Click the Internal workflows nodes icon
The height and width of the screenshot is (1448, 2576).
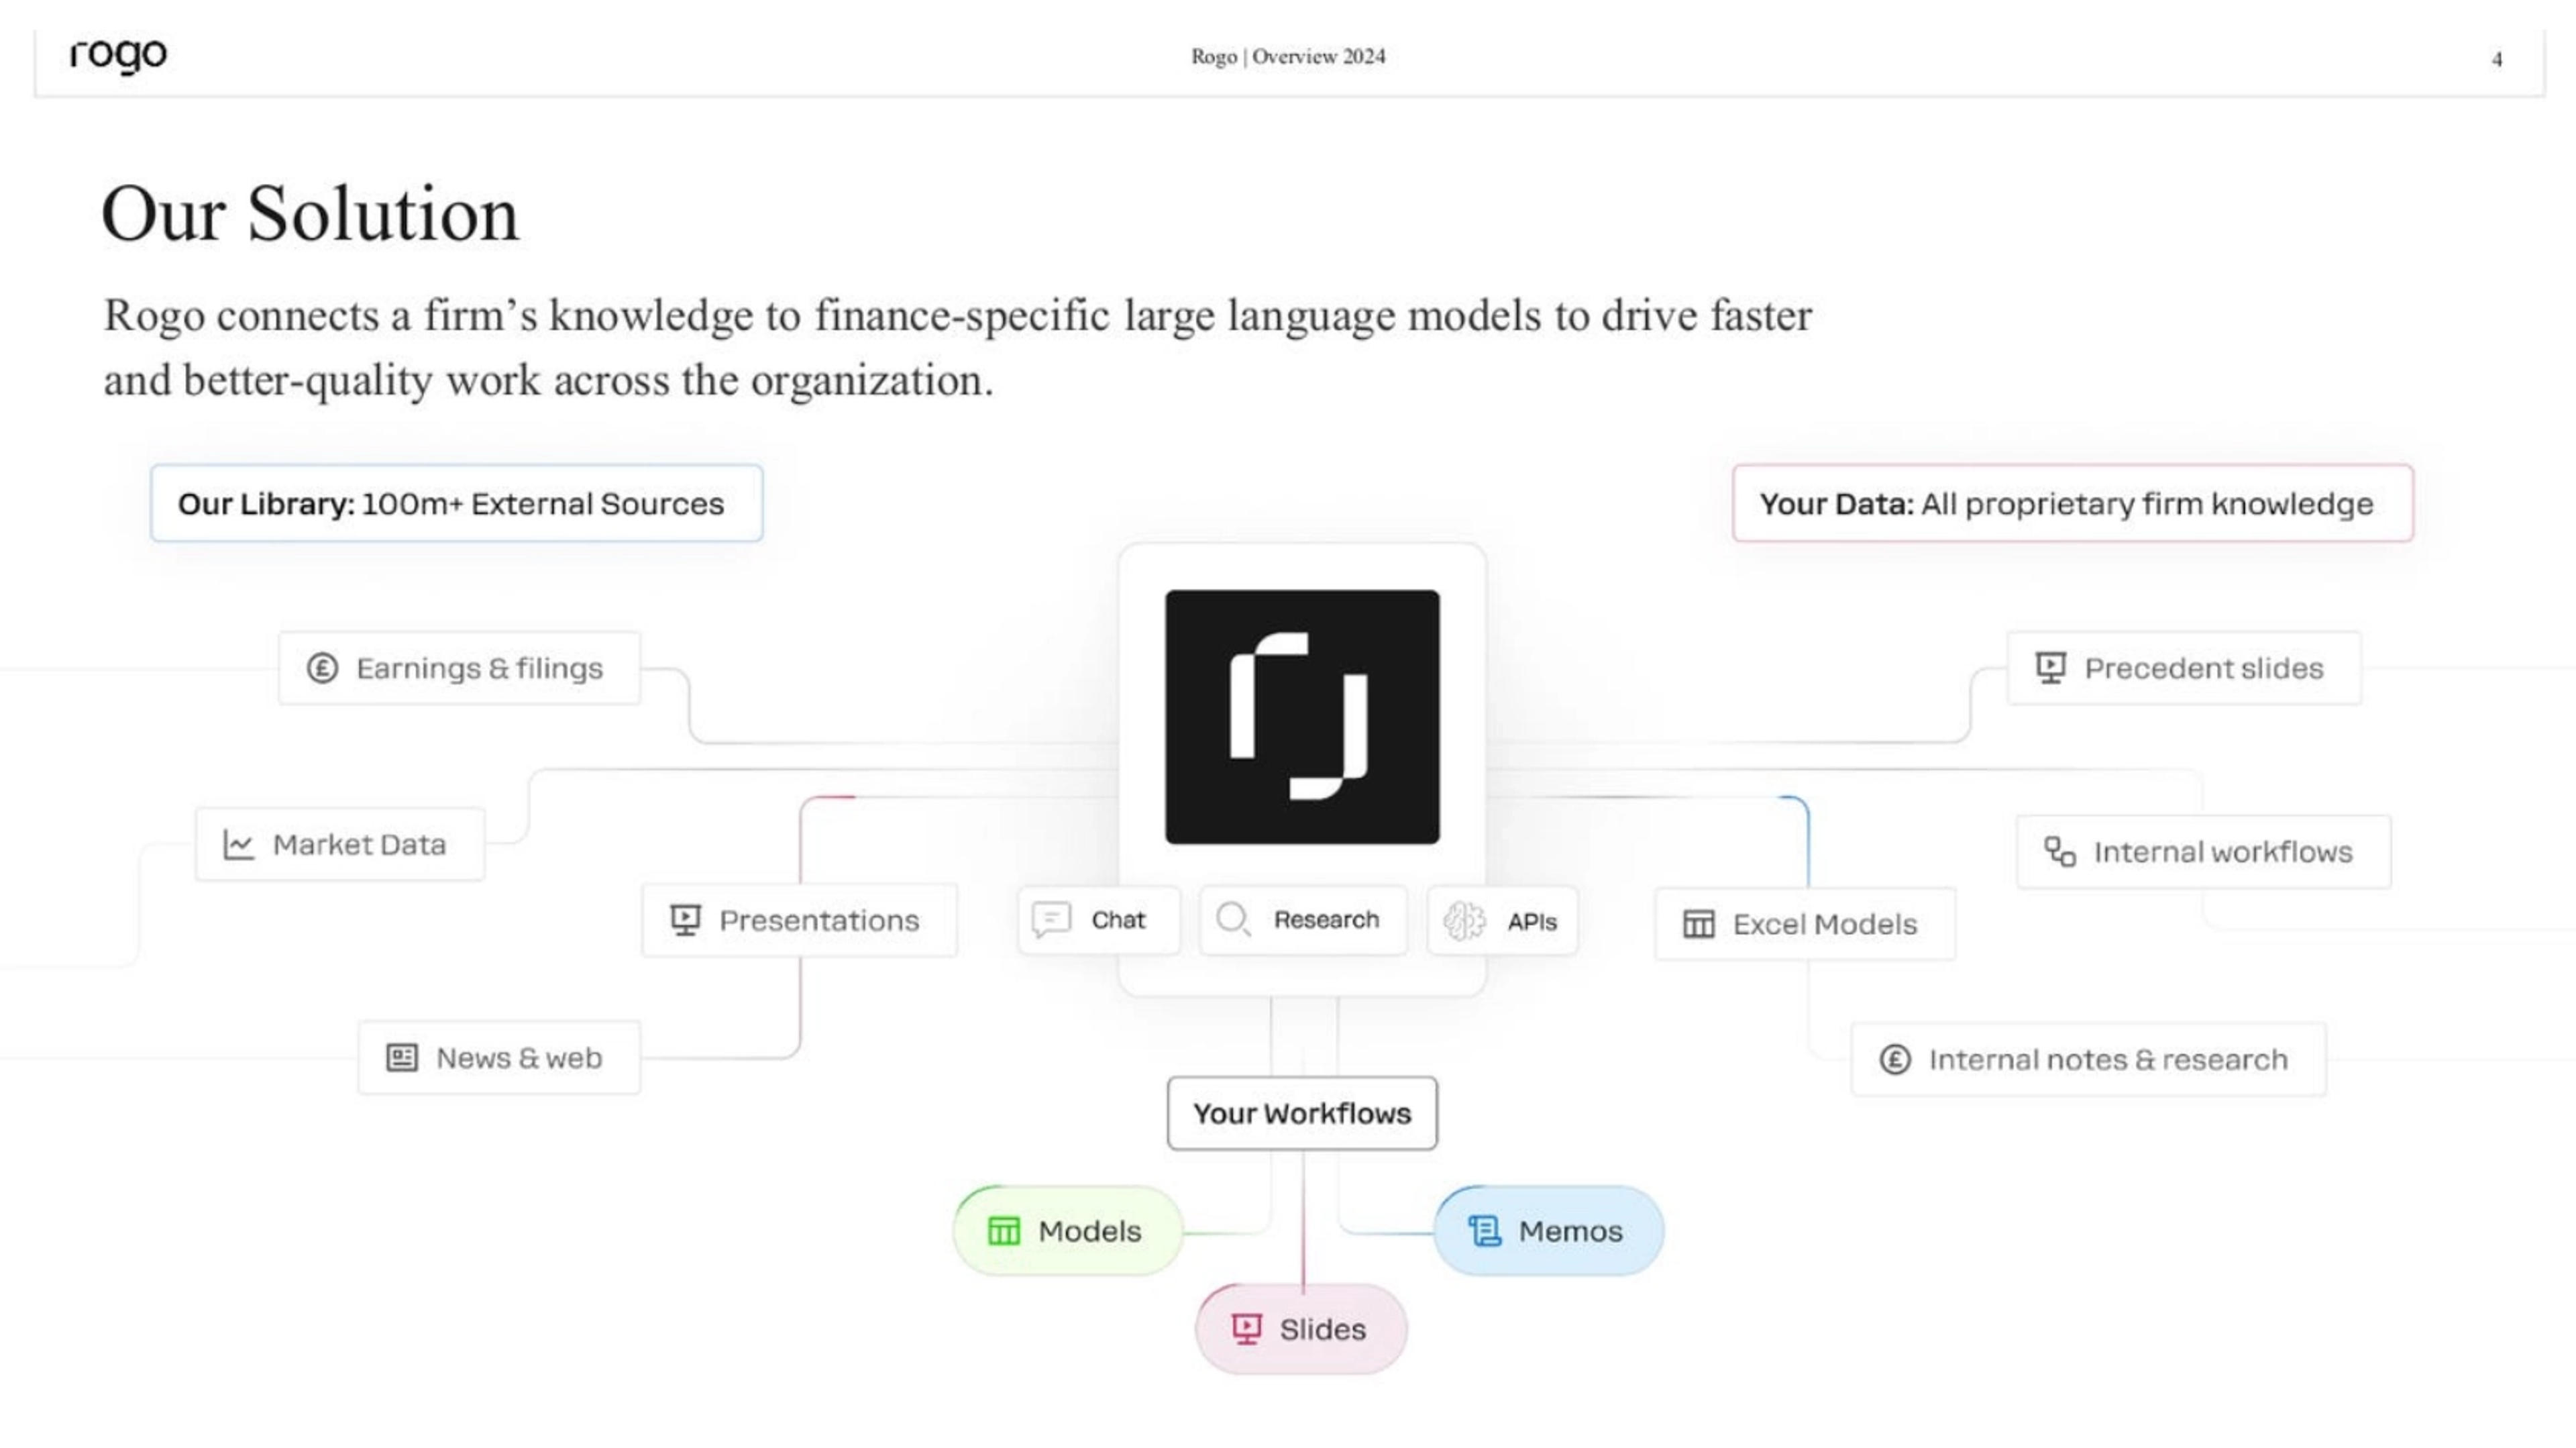2059,852
